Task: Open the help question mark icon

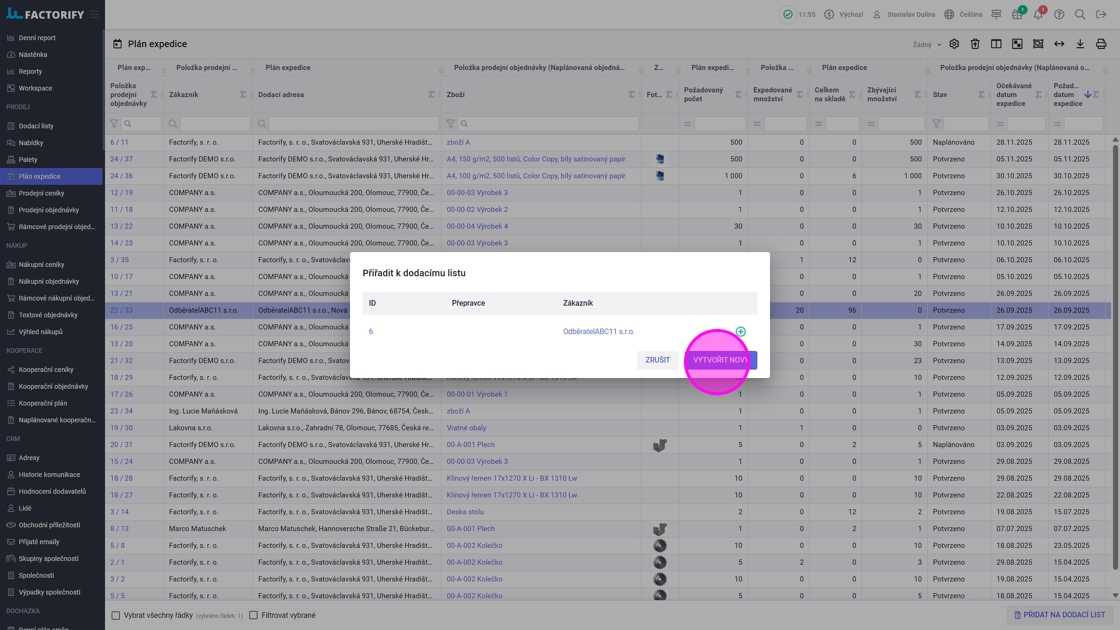Action: [1059, 15]
